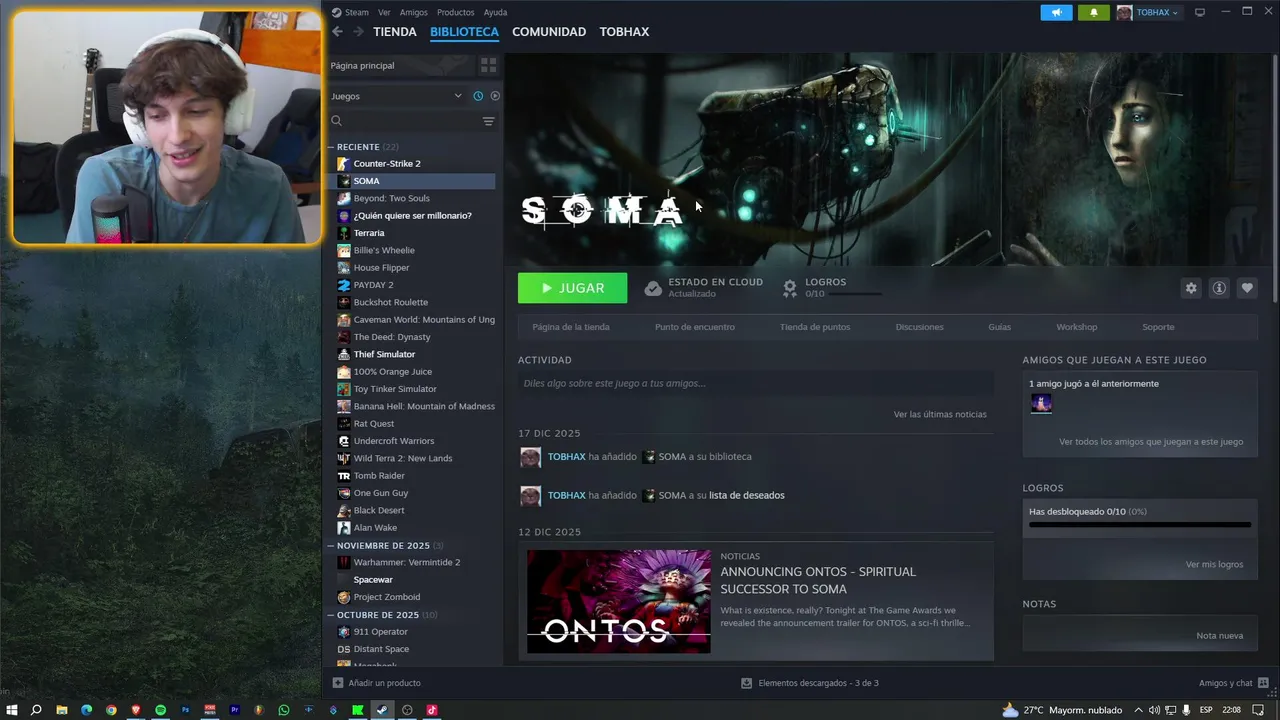The image size is (1280, 720).
Task: Open the Ver menu
Action: [x=384, y=12]
